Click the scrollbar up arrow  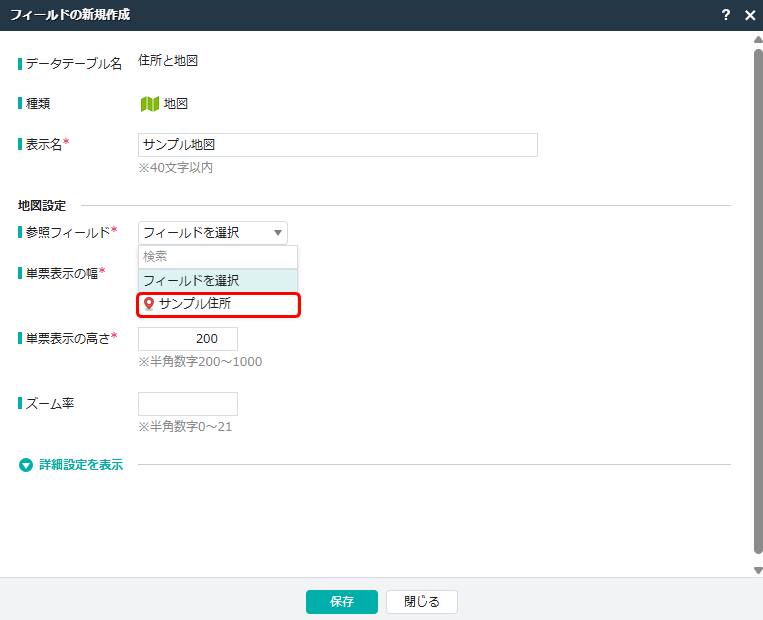(x=758, y=39)
